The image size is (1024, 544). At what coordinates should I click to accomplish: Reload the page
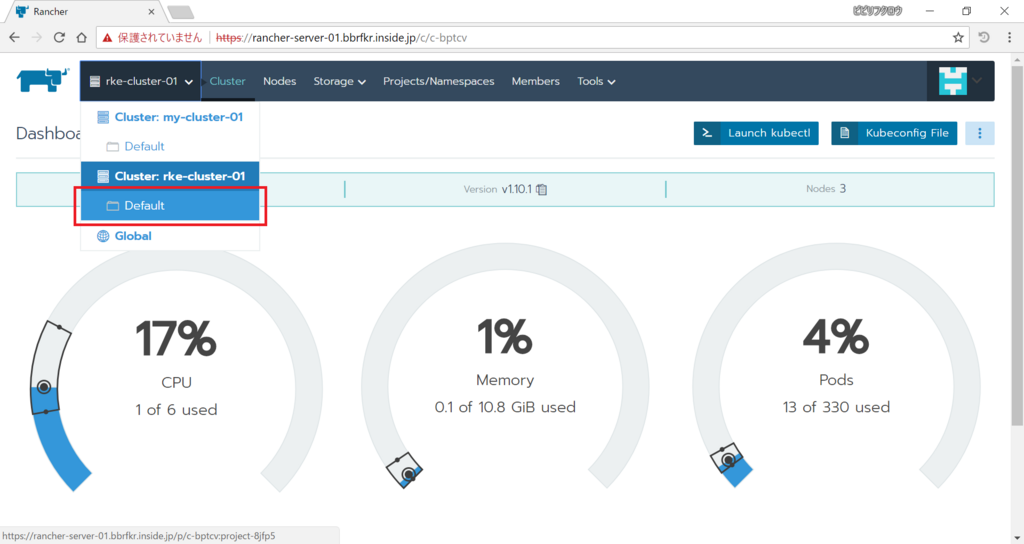point(59,37)
